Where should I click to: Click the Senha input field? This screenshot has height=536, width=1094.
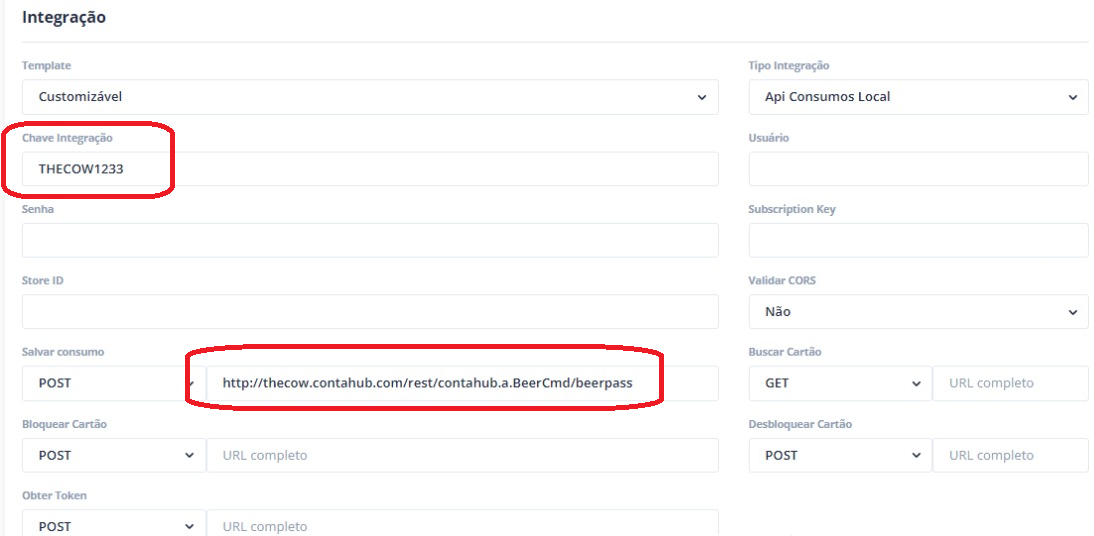(x=370, y=240)
